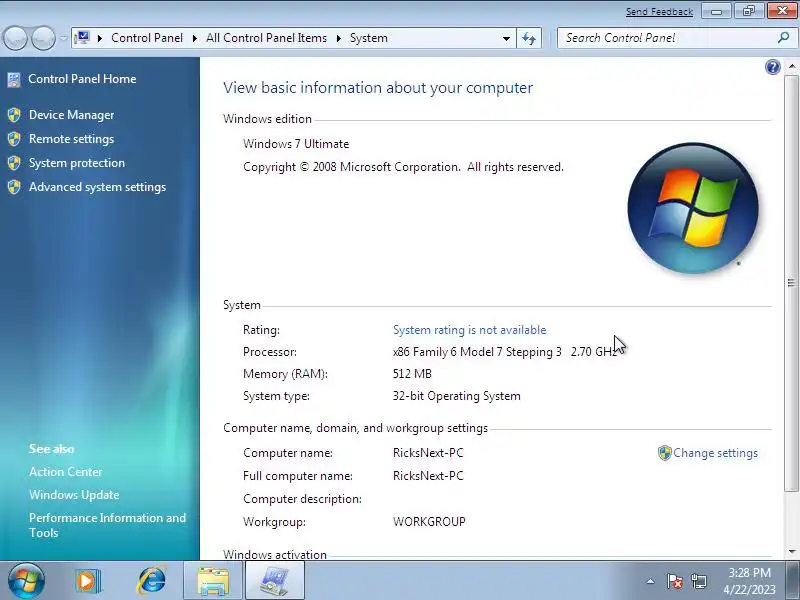
Task: Click the Full computer name RicksNext-PC value
Action: coord(428,476)
